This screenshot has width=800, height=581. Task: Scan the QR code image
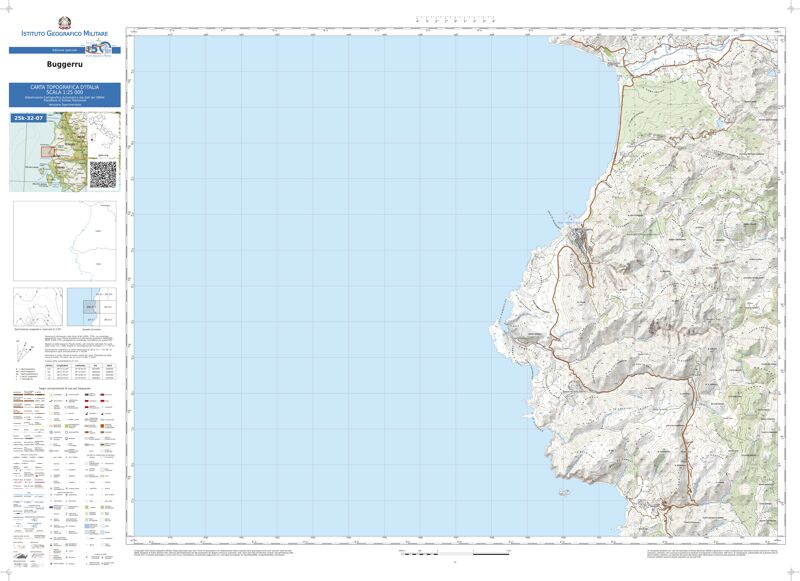103,174
